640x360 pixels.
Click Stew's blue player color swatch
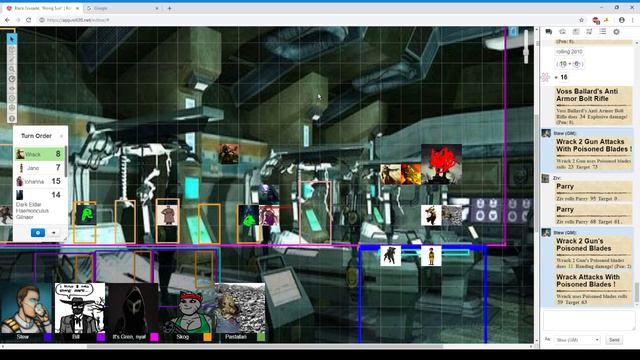(48, 337)
